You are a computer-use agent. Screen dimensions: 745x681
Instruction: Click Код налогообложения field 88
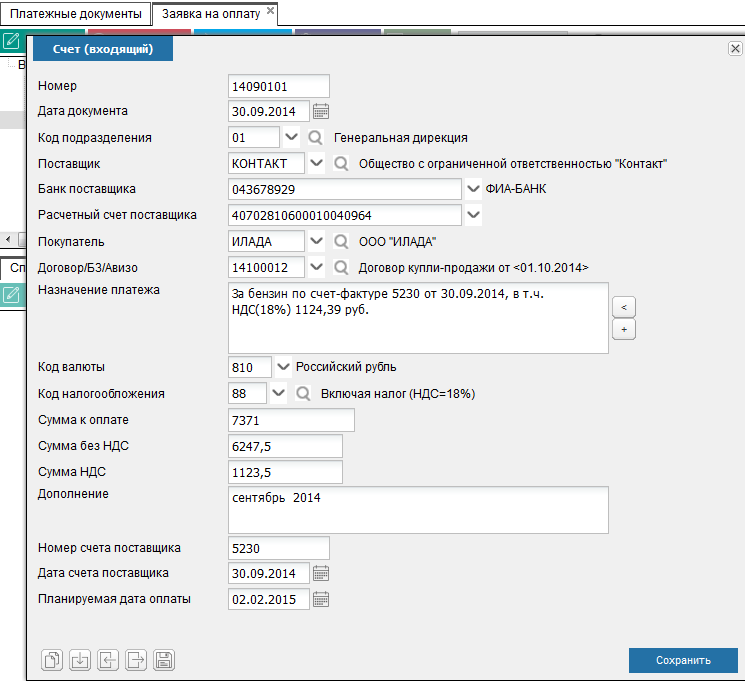point(247,393)
